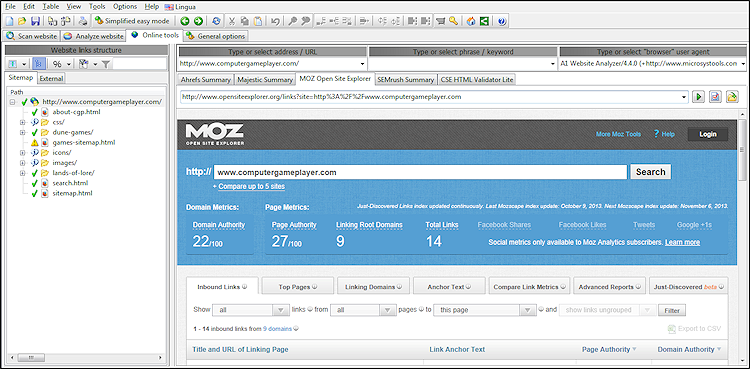Open the Linking Domains tab
Screen dimensions: 750x369
pyautogui.click(x=373, y=287)
